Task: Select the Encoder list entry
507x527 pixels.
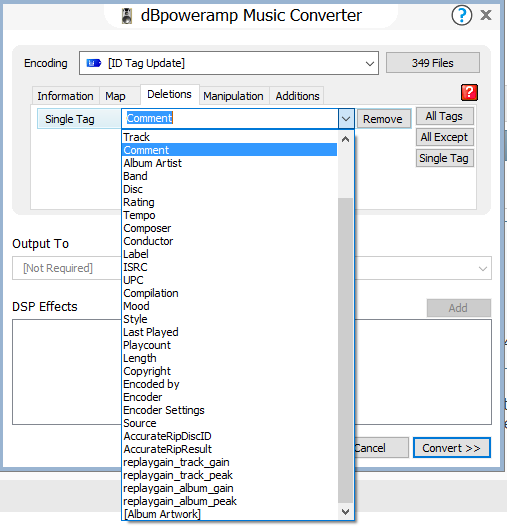Action: (229, 397)
